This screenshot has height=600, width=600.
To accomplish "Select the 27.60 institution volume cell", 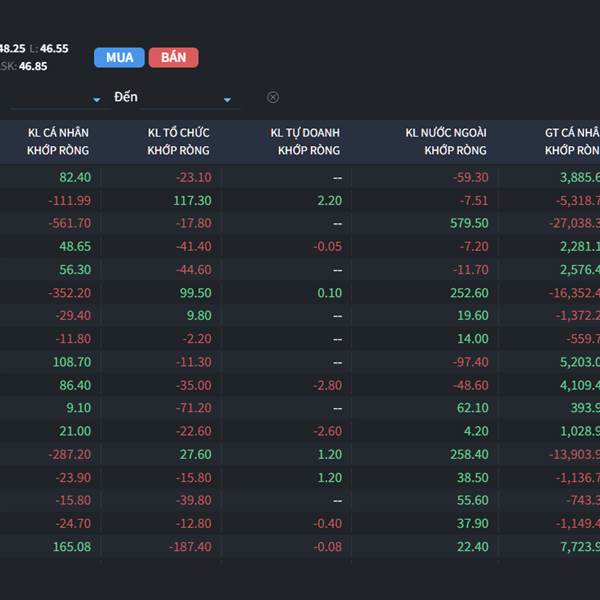I will pyautogui.click(x=196, y=454).
